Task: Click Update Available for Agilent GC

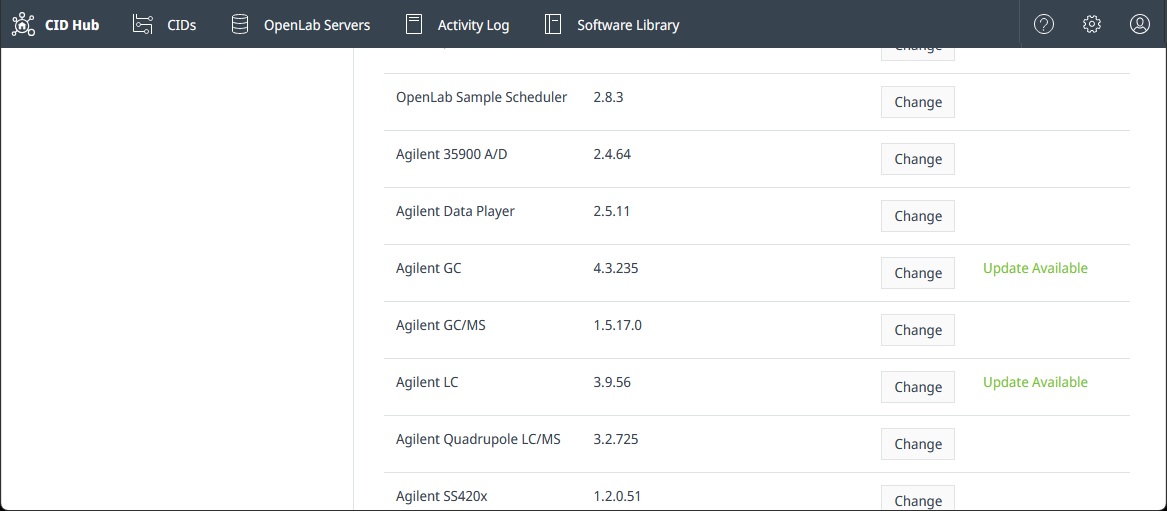Action: point(1035,268)
